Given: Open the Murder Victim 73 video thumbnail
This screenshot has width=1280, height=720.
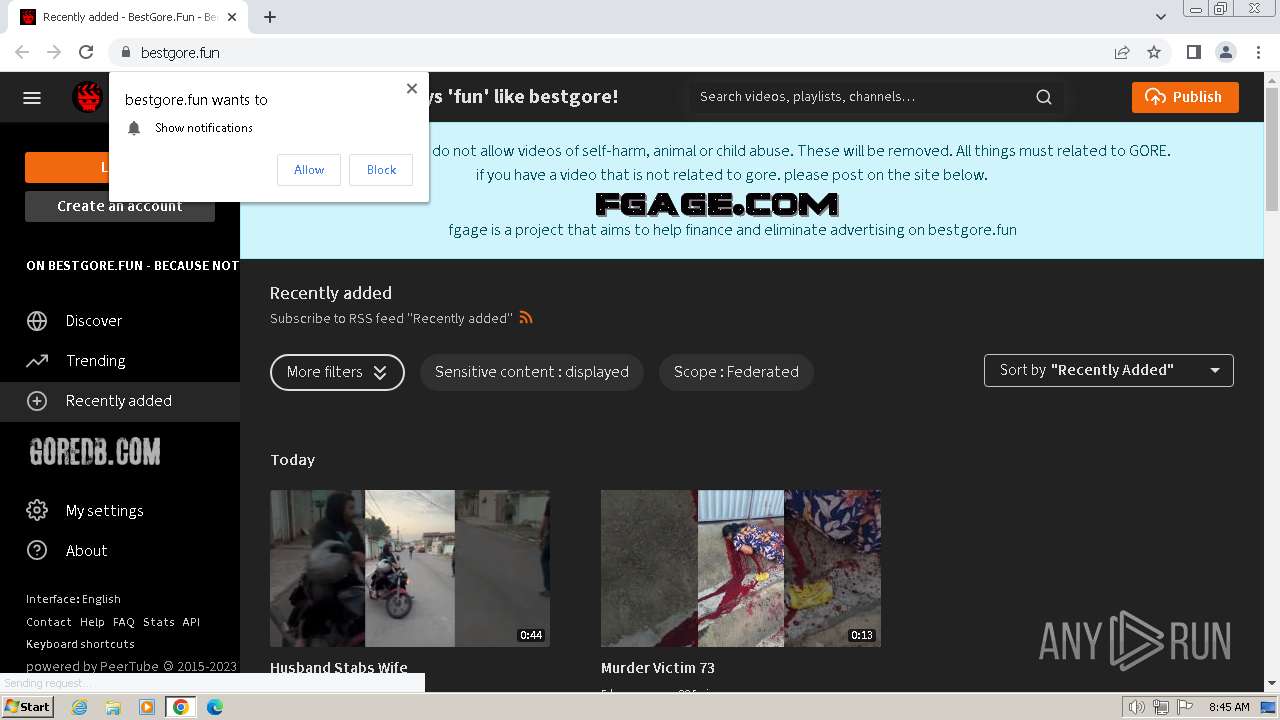Looking at the screenshot, I should click(x=741, y=568).
